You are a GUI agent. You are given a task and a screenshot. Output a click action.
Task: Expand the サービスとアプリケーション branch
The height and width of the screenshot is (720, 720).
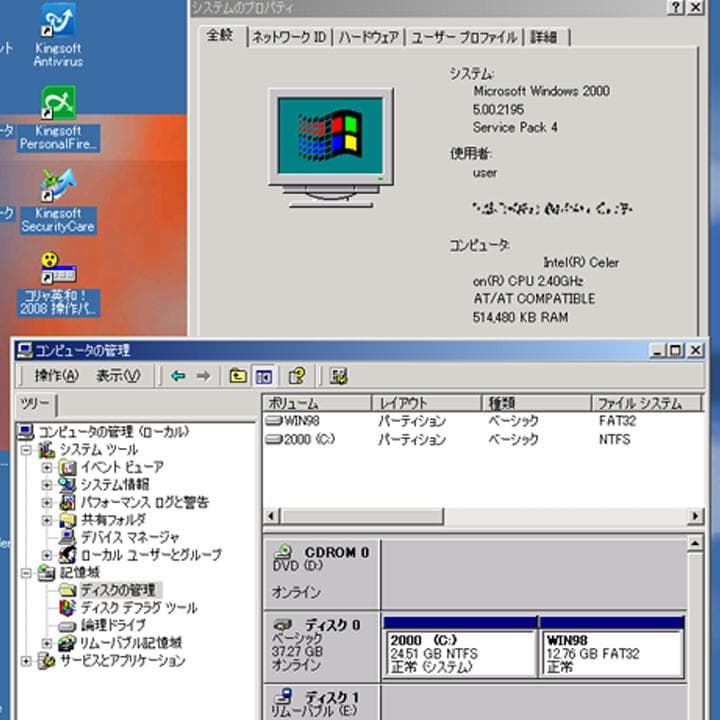tap(26, 661)
